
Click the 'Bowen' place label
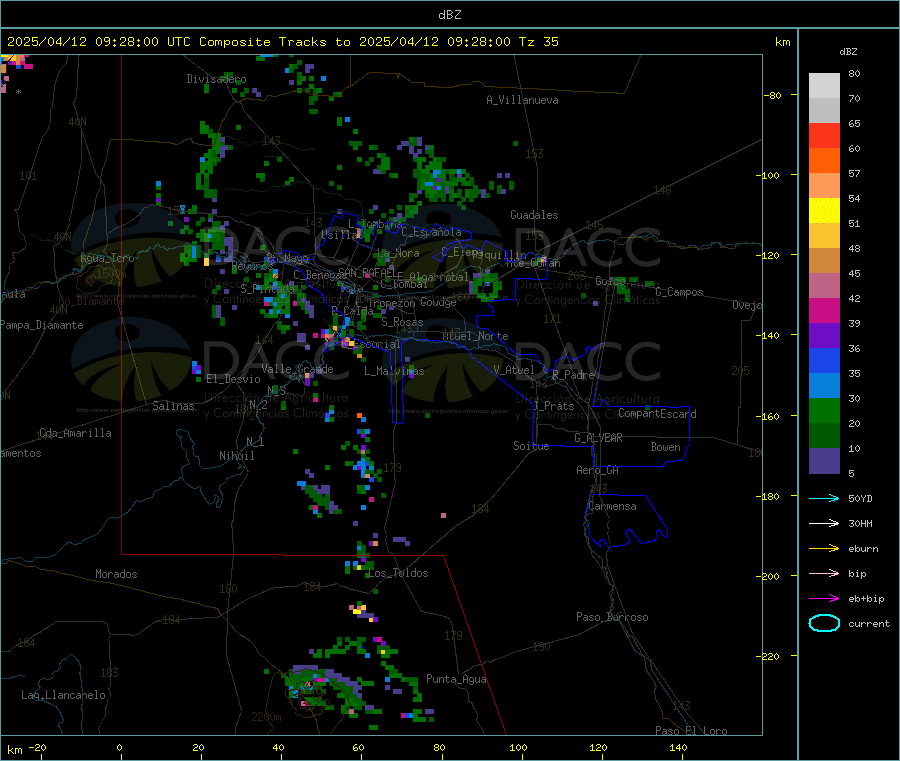(x=665, y=447)
